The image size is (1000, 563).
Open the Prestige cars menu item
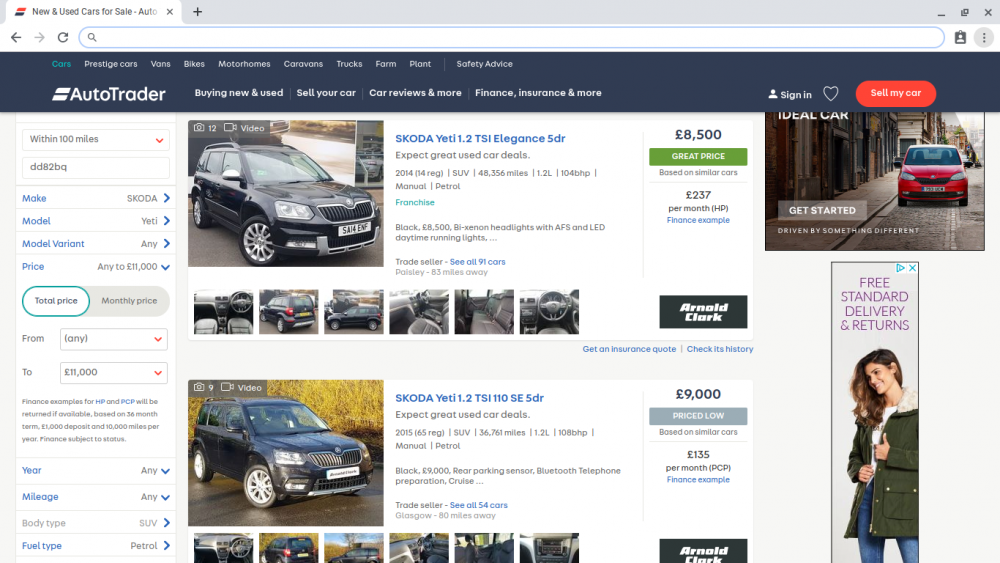pos(111,64)
